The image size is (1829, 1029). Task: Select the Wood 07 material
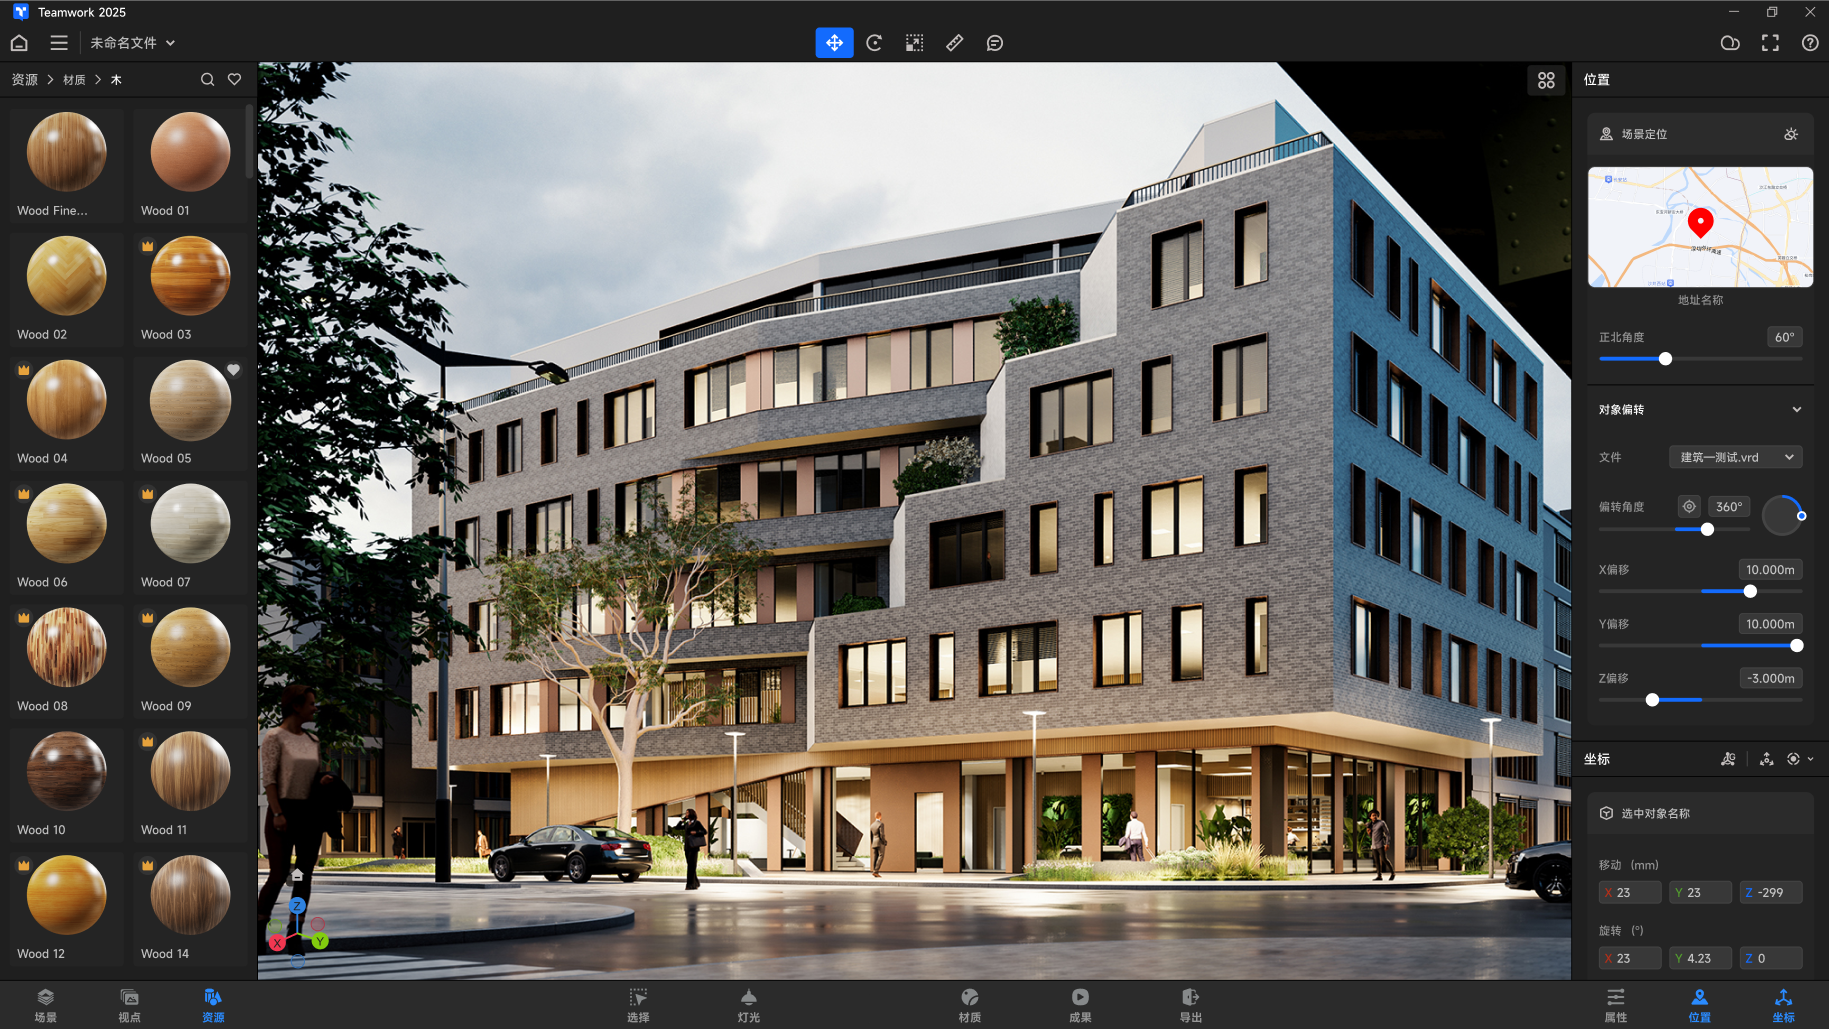(x=190, y=536)
